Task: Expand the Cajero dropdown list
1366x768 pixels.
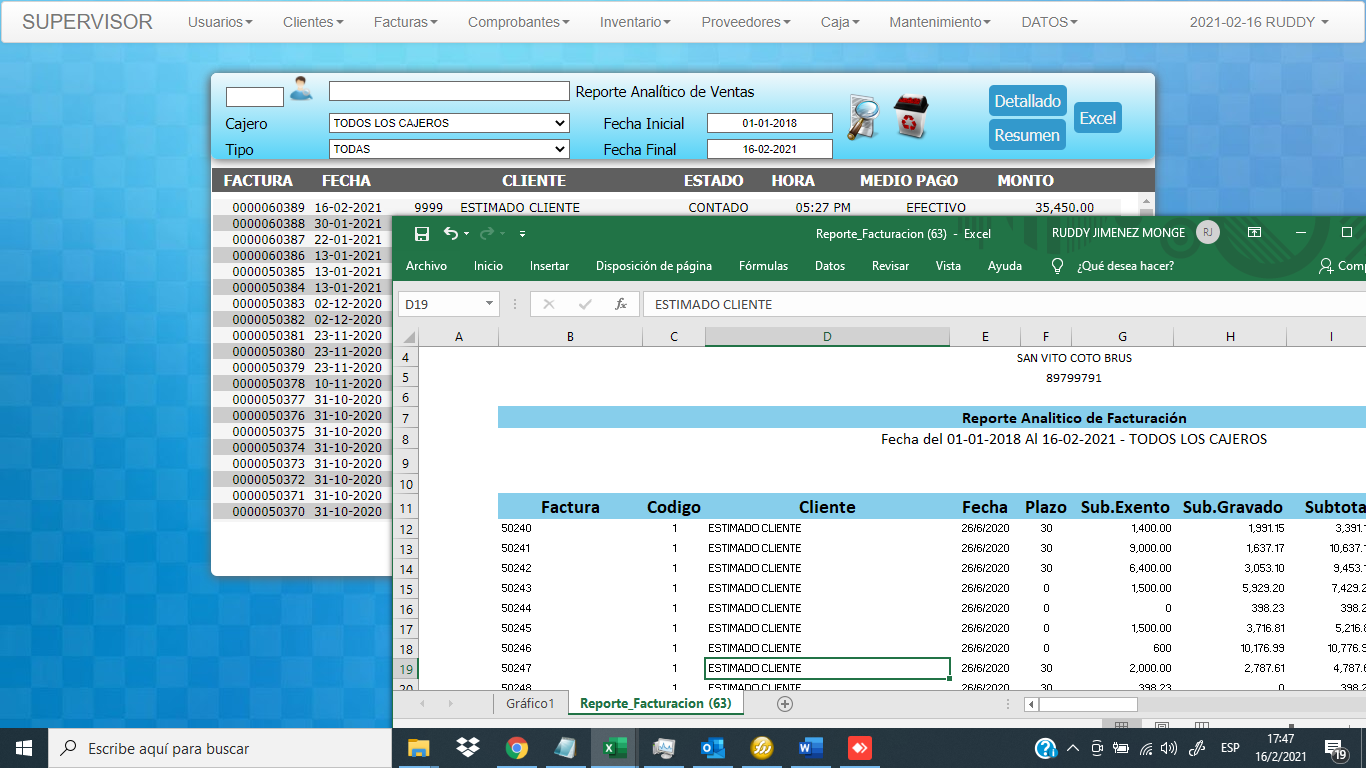Action: tap(449, 123)
